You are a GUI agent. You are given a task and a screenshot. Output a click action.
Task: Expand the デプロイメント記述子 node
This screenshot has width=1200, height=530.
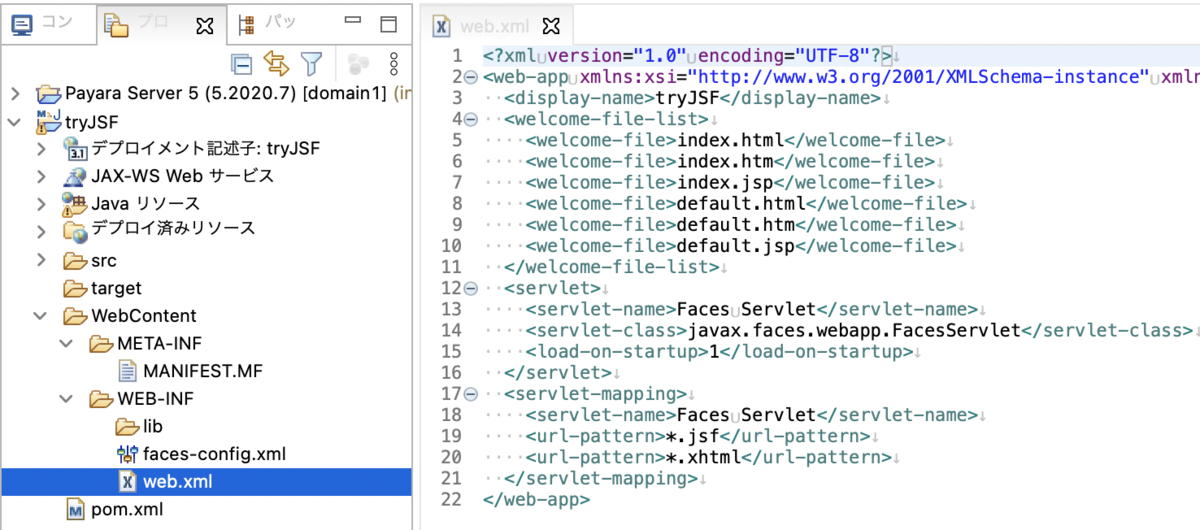tap(42, 149)
